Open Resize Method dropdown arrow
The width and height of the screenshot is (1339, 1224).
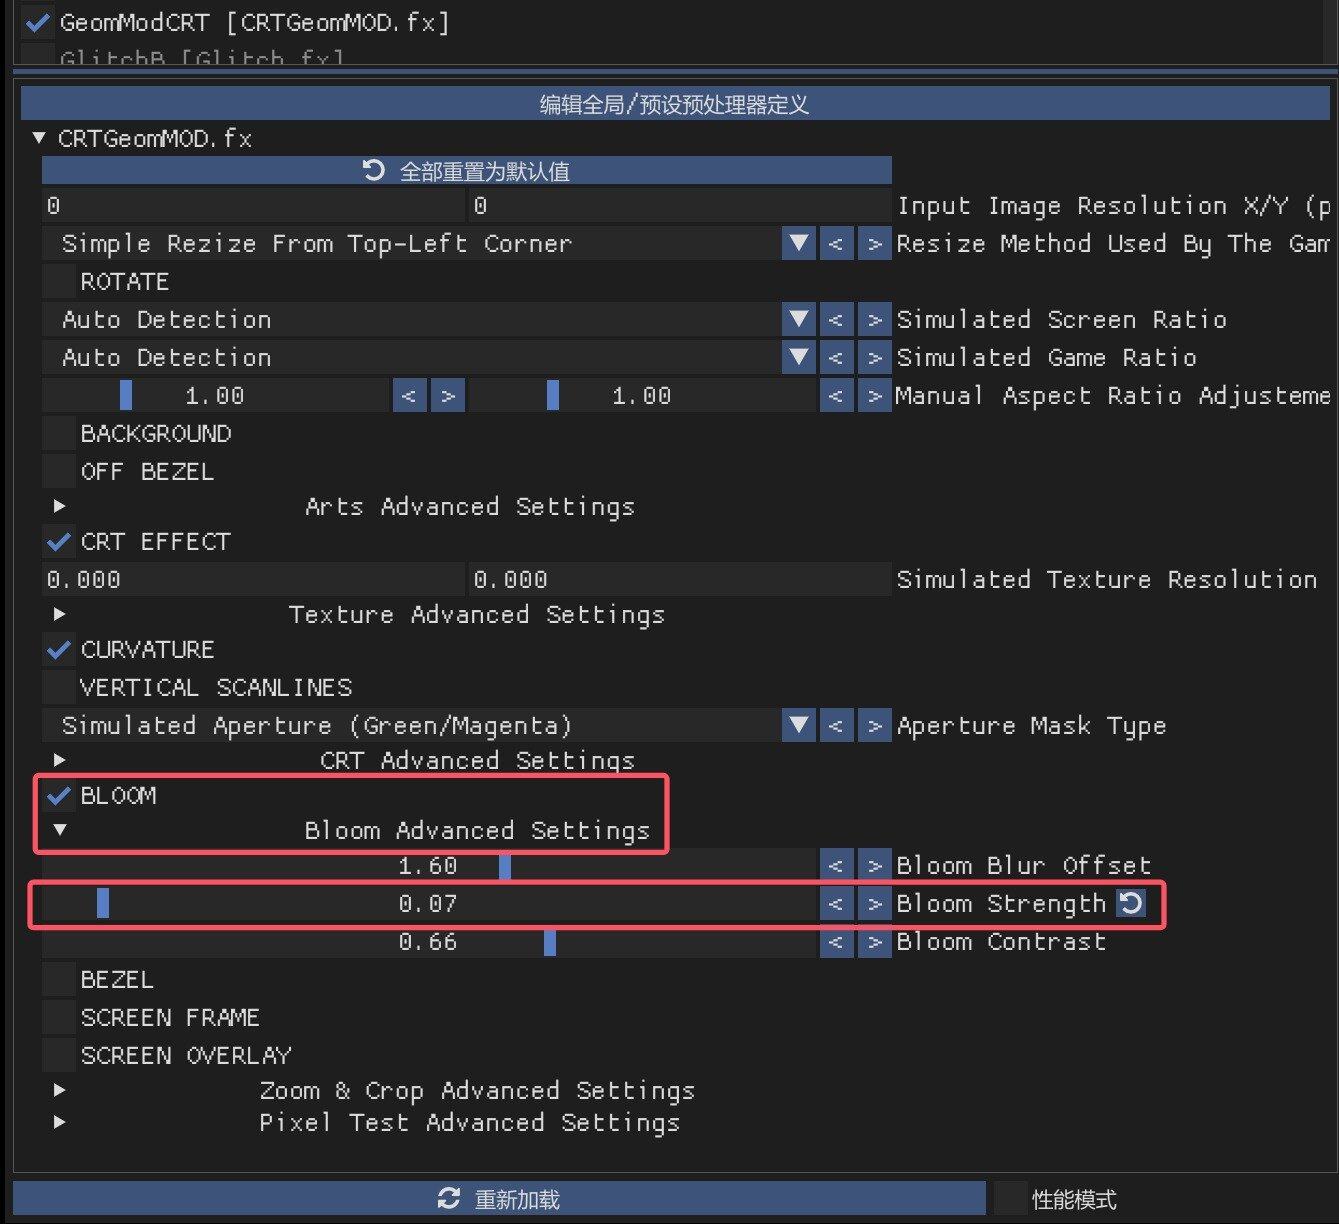coord(798,244)
